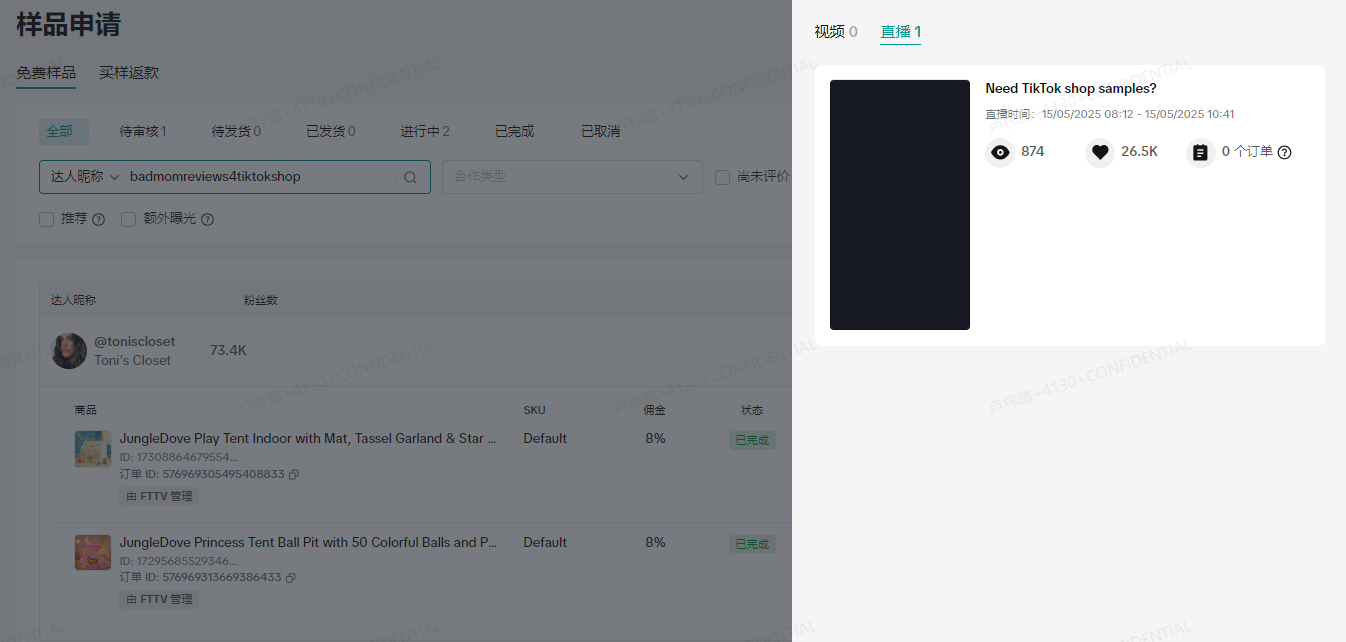Click the eye icon showing 874 viewers
The image size is (1346, 642).
point(999,152)
